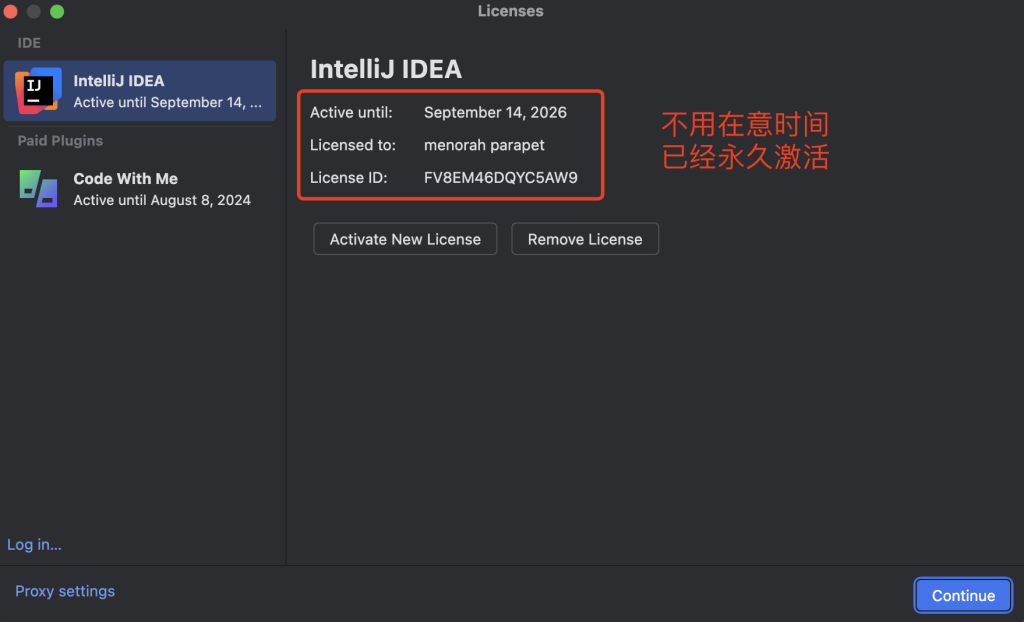Click the Paid Plugins section header
The image size is (1024, 622).
pos(60,141)
